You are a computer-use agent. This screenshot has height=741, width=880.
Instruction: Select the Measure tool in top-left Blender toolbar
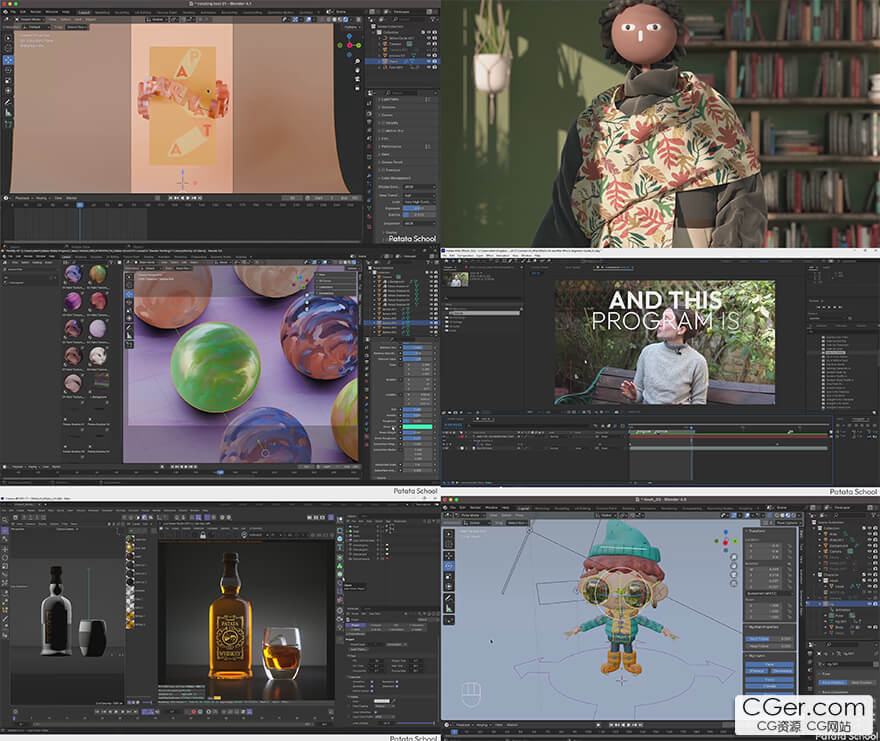tap(8, 112)
